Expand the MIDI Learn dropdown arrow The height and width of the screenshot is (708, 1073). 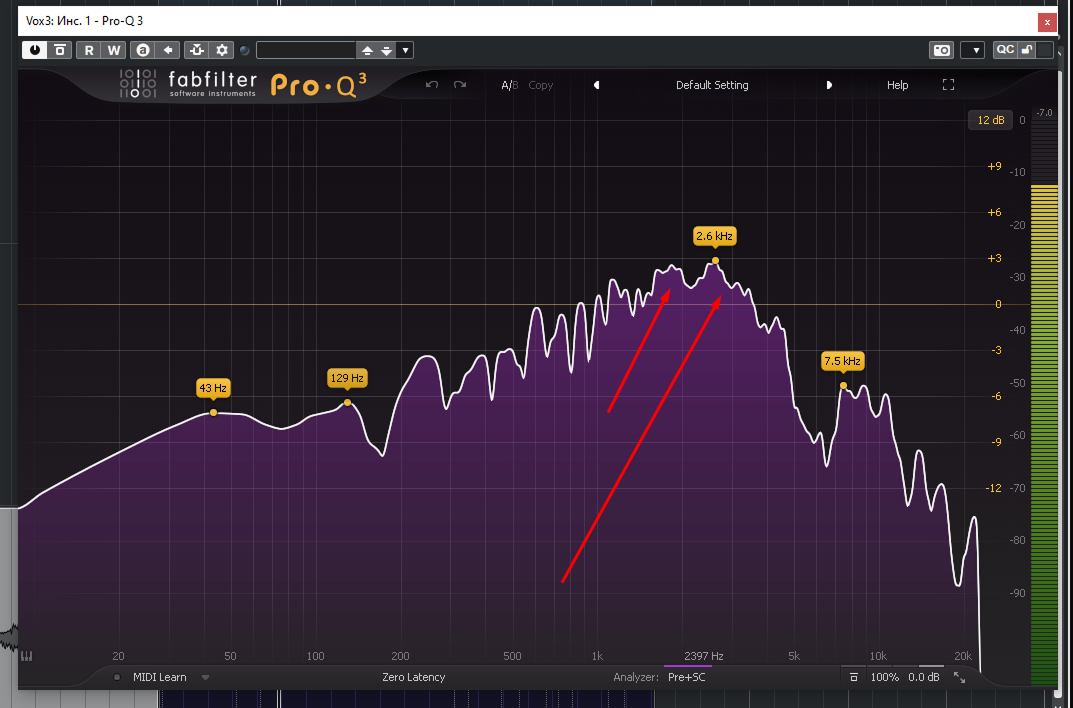pos(205,677)
